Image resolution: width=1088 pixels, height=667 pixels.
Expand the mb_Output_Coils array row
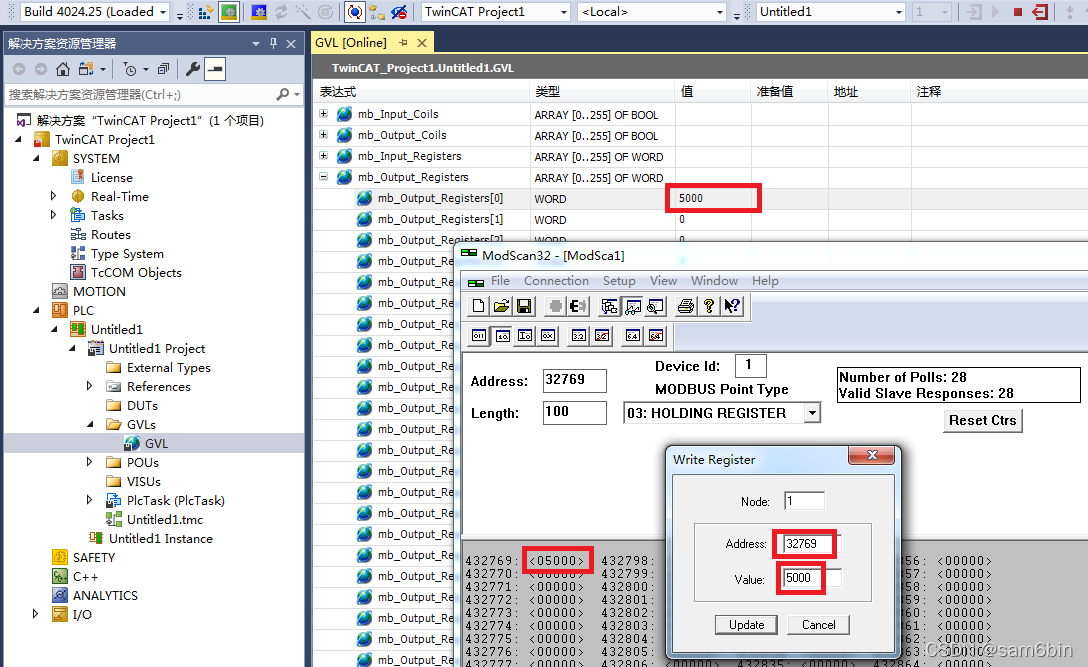click(x=323, y=135)
